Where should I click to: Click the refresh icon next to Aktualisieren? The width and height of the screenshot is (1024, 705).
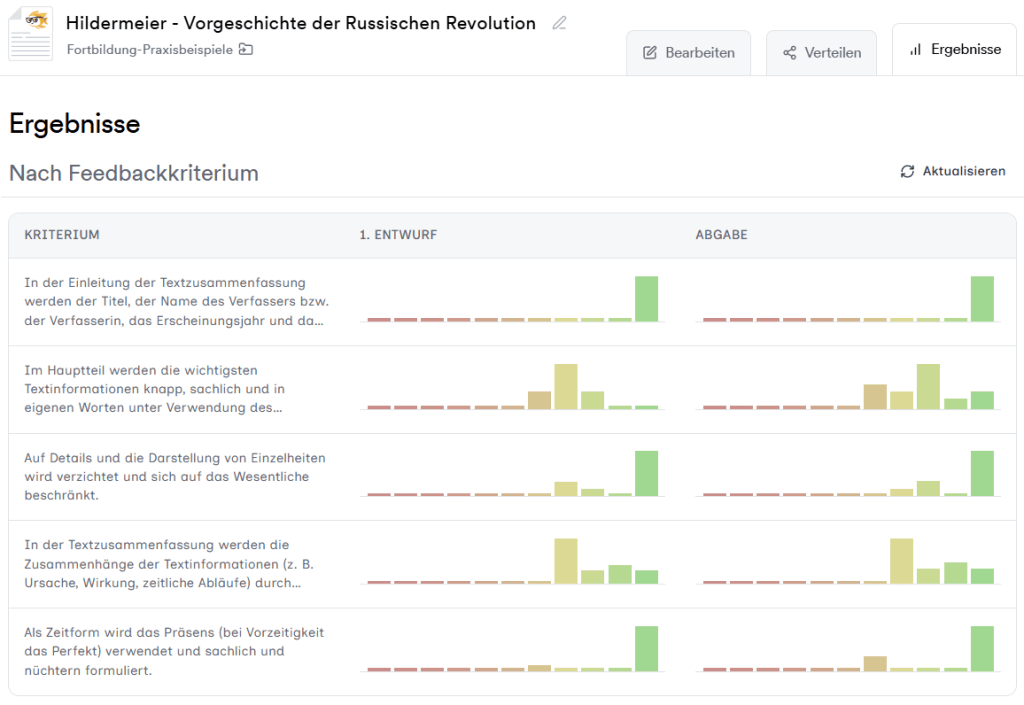(906, 171)
